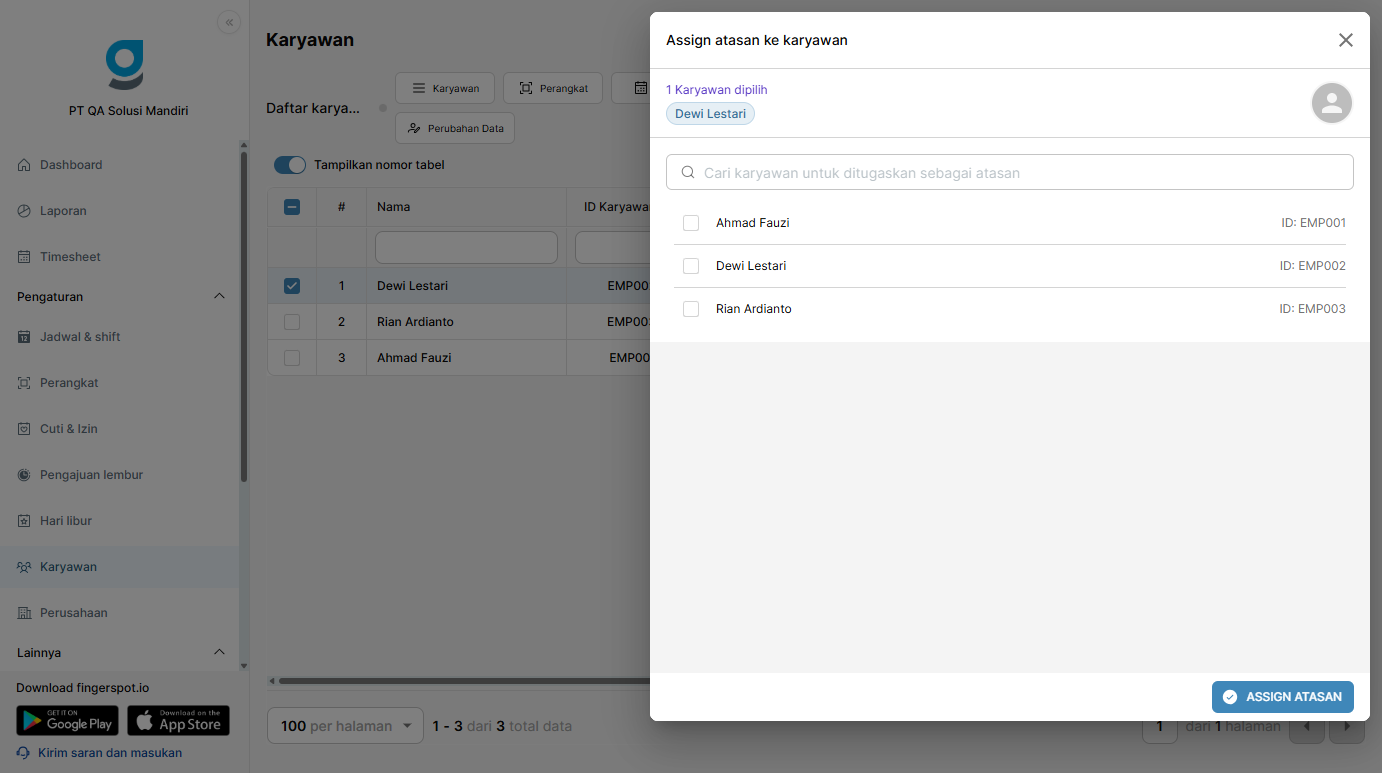Toggle the table header select-all checkbox
This screenshot has height=773, width=1382.
pyautogui.click(x=292, y=207)
